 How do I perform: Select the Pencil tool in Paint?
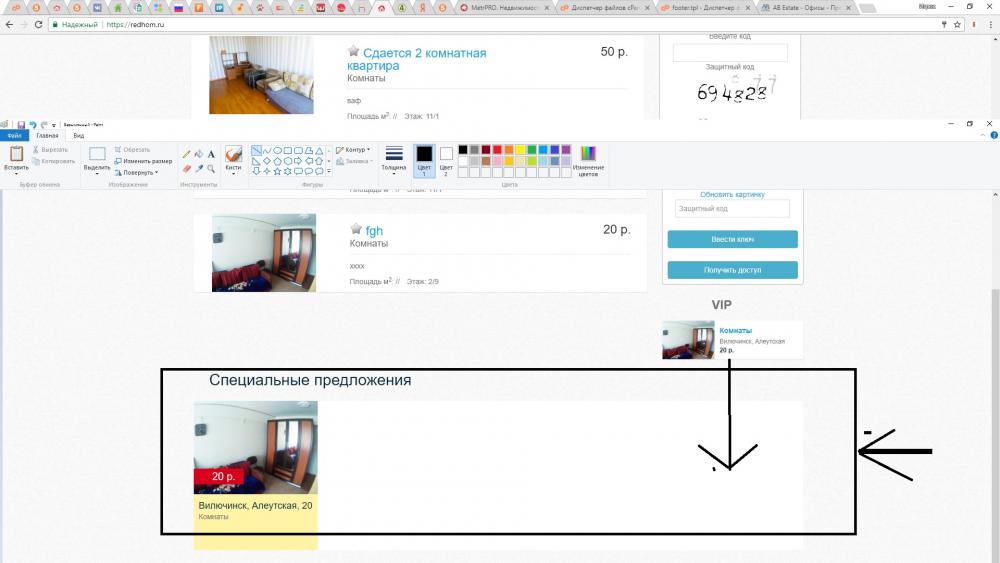click(x=186, y=154)
